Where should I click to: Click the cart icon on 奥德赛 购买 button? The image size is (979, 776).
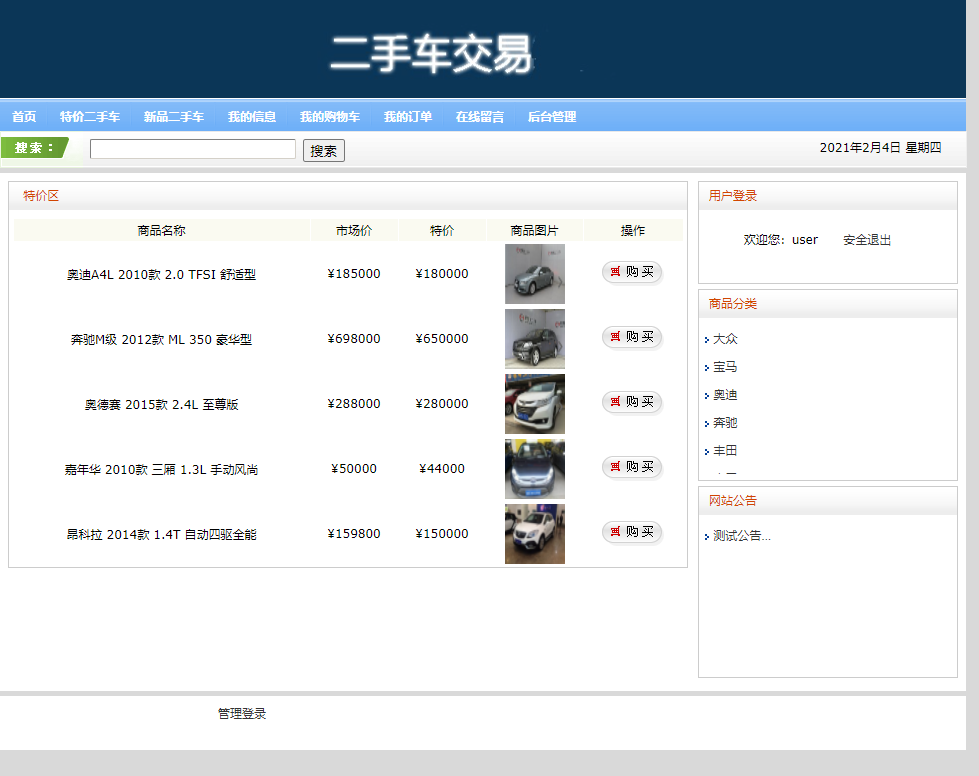pyautogui.click(x=617, y=402)
